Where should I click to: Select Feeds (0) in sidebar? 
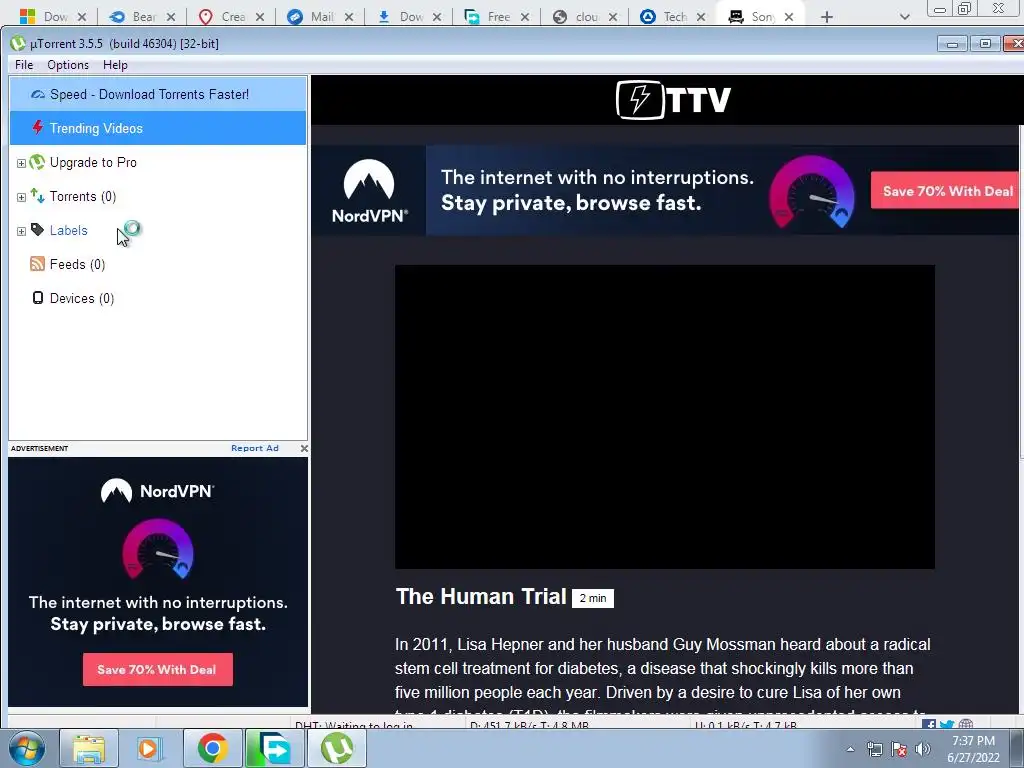pyautogui.click(x=77, y=264)
